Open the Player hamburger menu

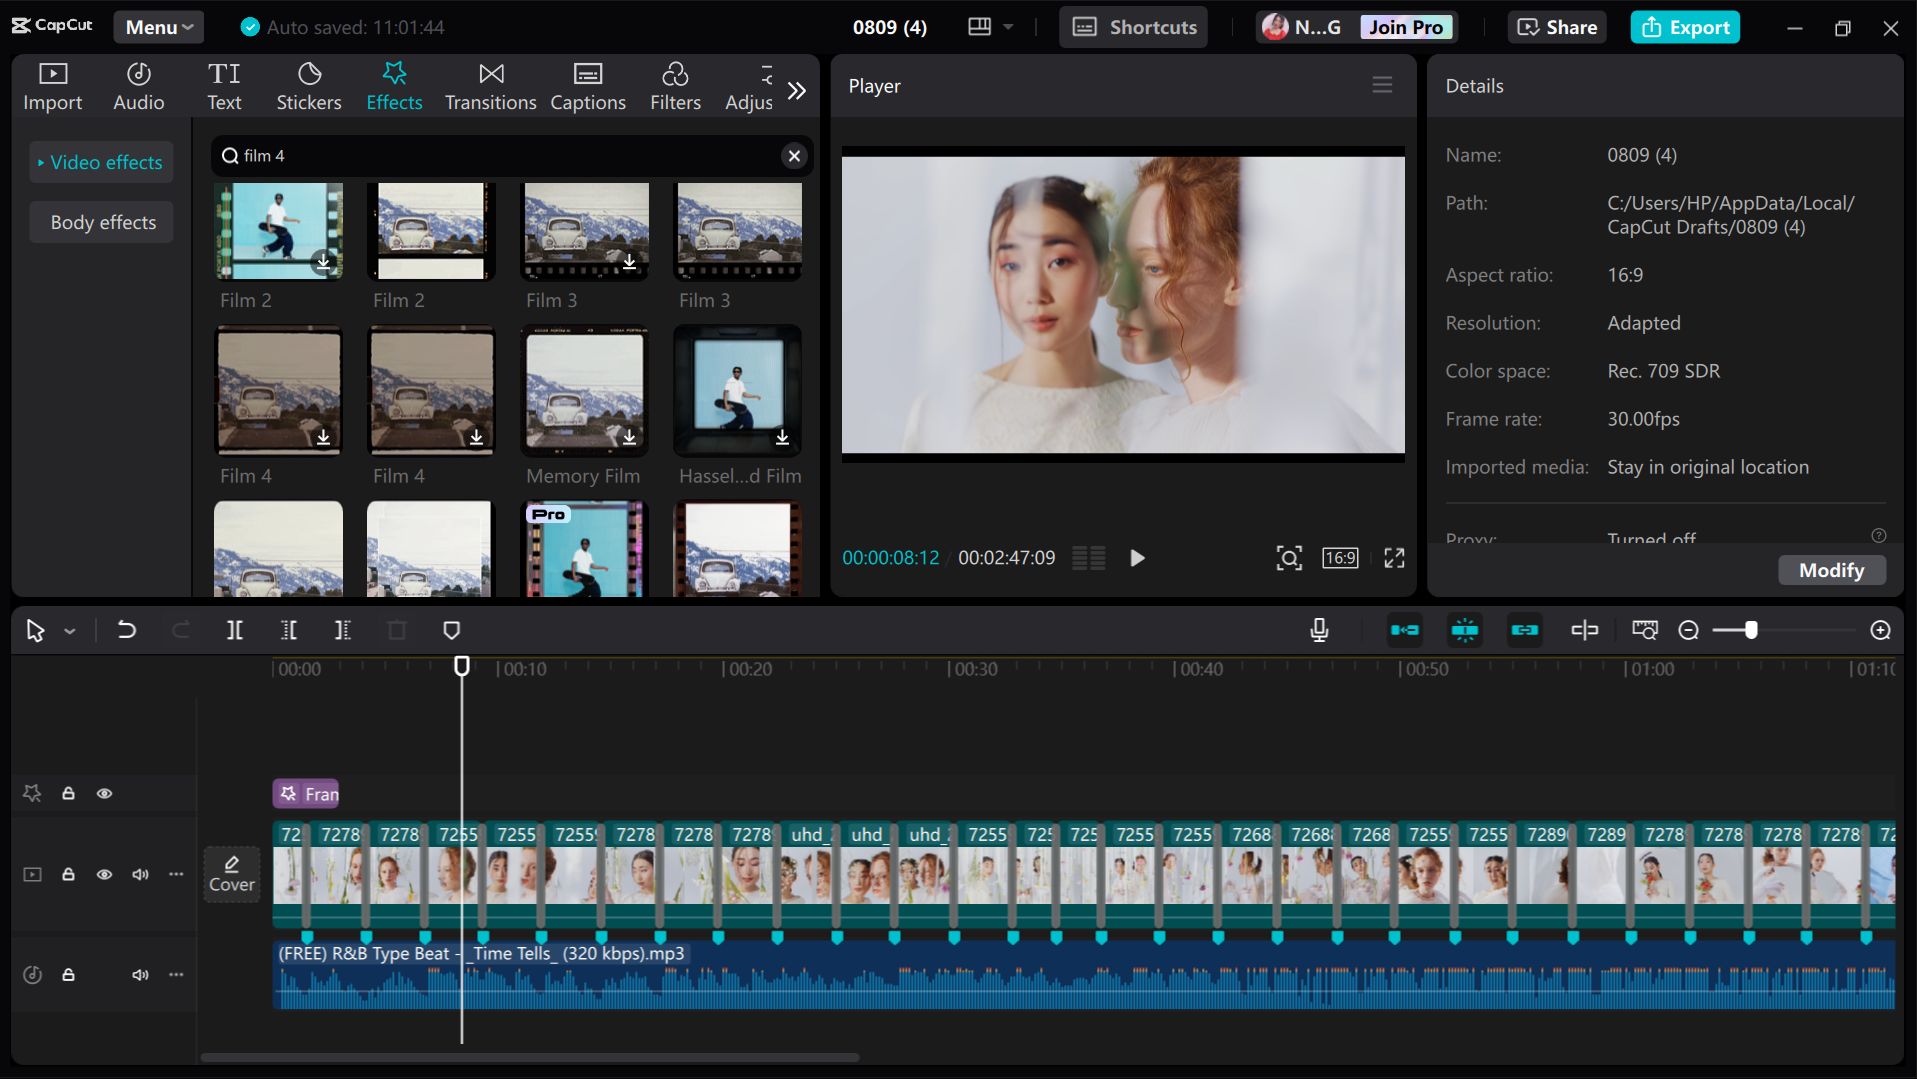pyautogui.click(x=1382, y=85)
